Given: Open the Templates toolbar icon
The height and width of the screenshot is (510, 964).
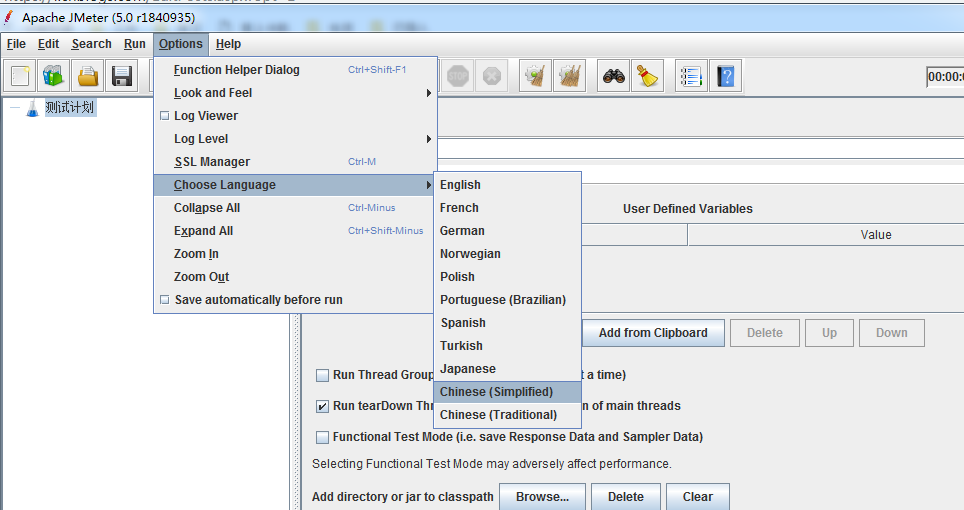Looking at the screenshot, I should pyautogui.click(x=53, y=76).
